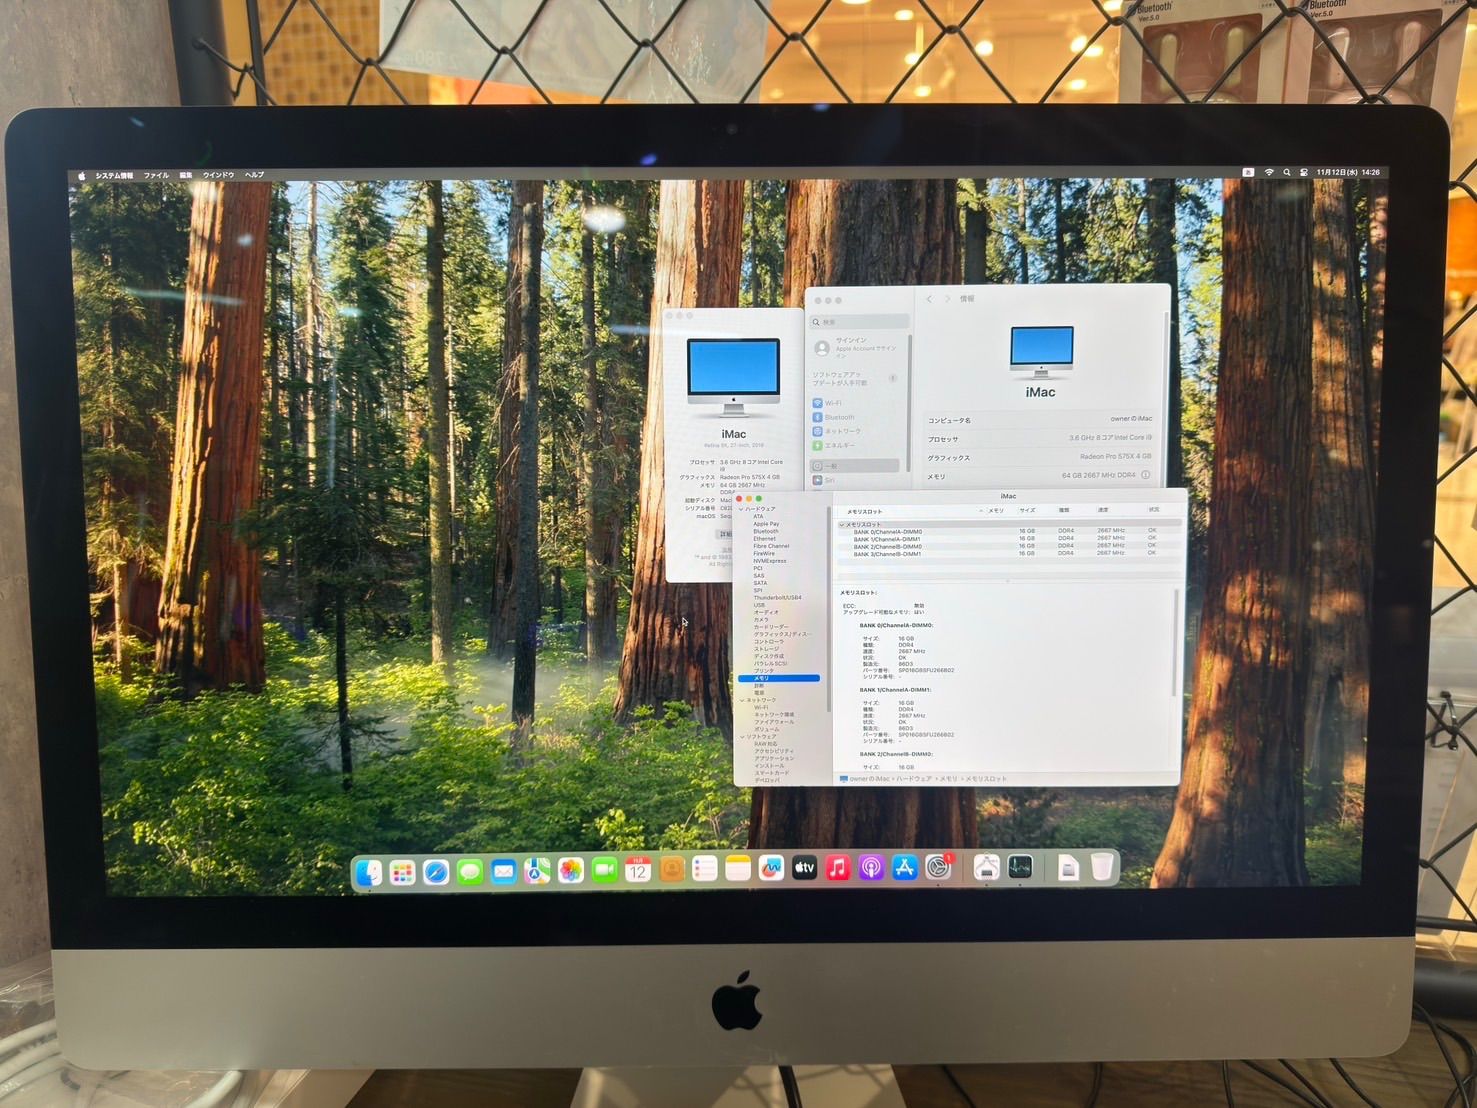Open the ヘルプ menu
The width and height of the screenshot is (1477, 1108).
coord(253,173)
